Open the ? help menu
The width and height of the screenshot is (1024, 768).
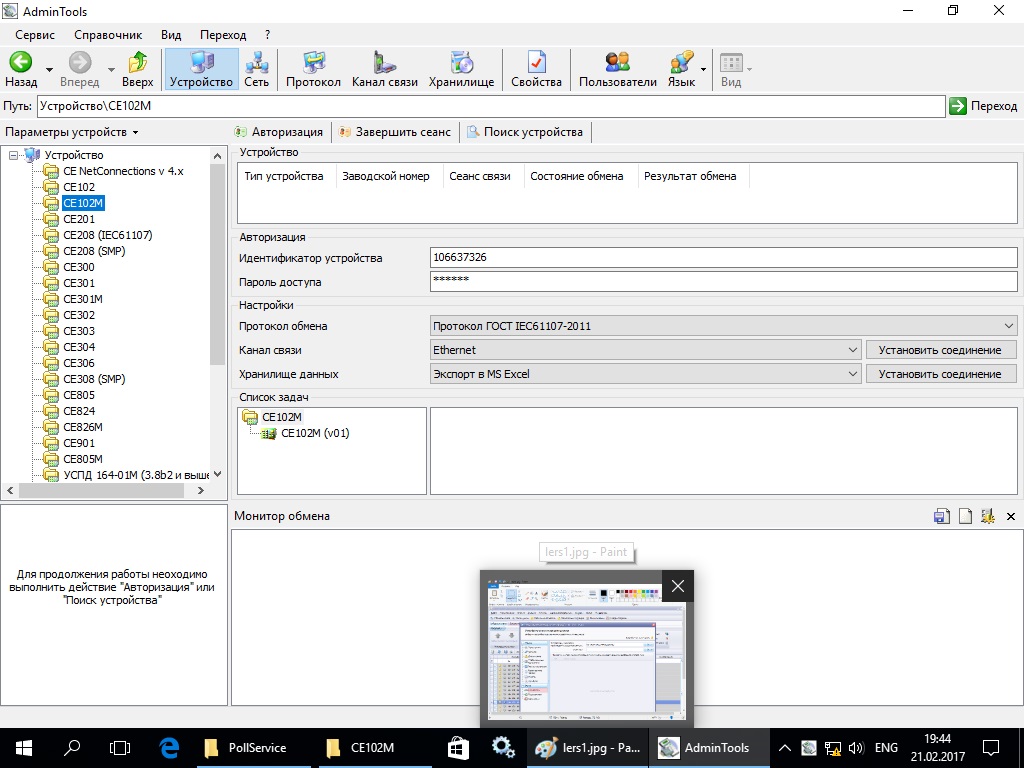[268, 35]
